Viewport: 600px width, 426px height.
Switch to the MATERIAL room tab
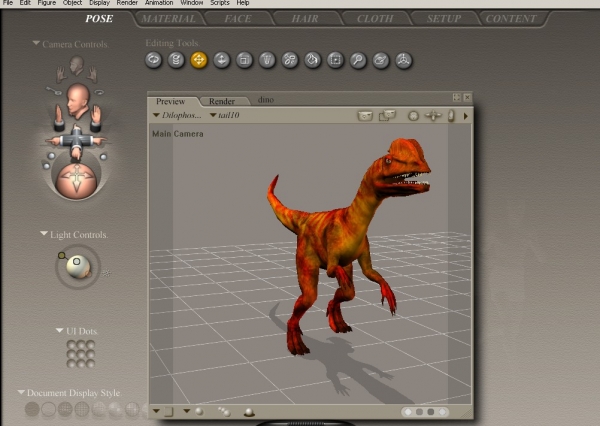pyautogui.click(x=168, y=19)
